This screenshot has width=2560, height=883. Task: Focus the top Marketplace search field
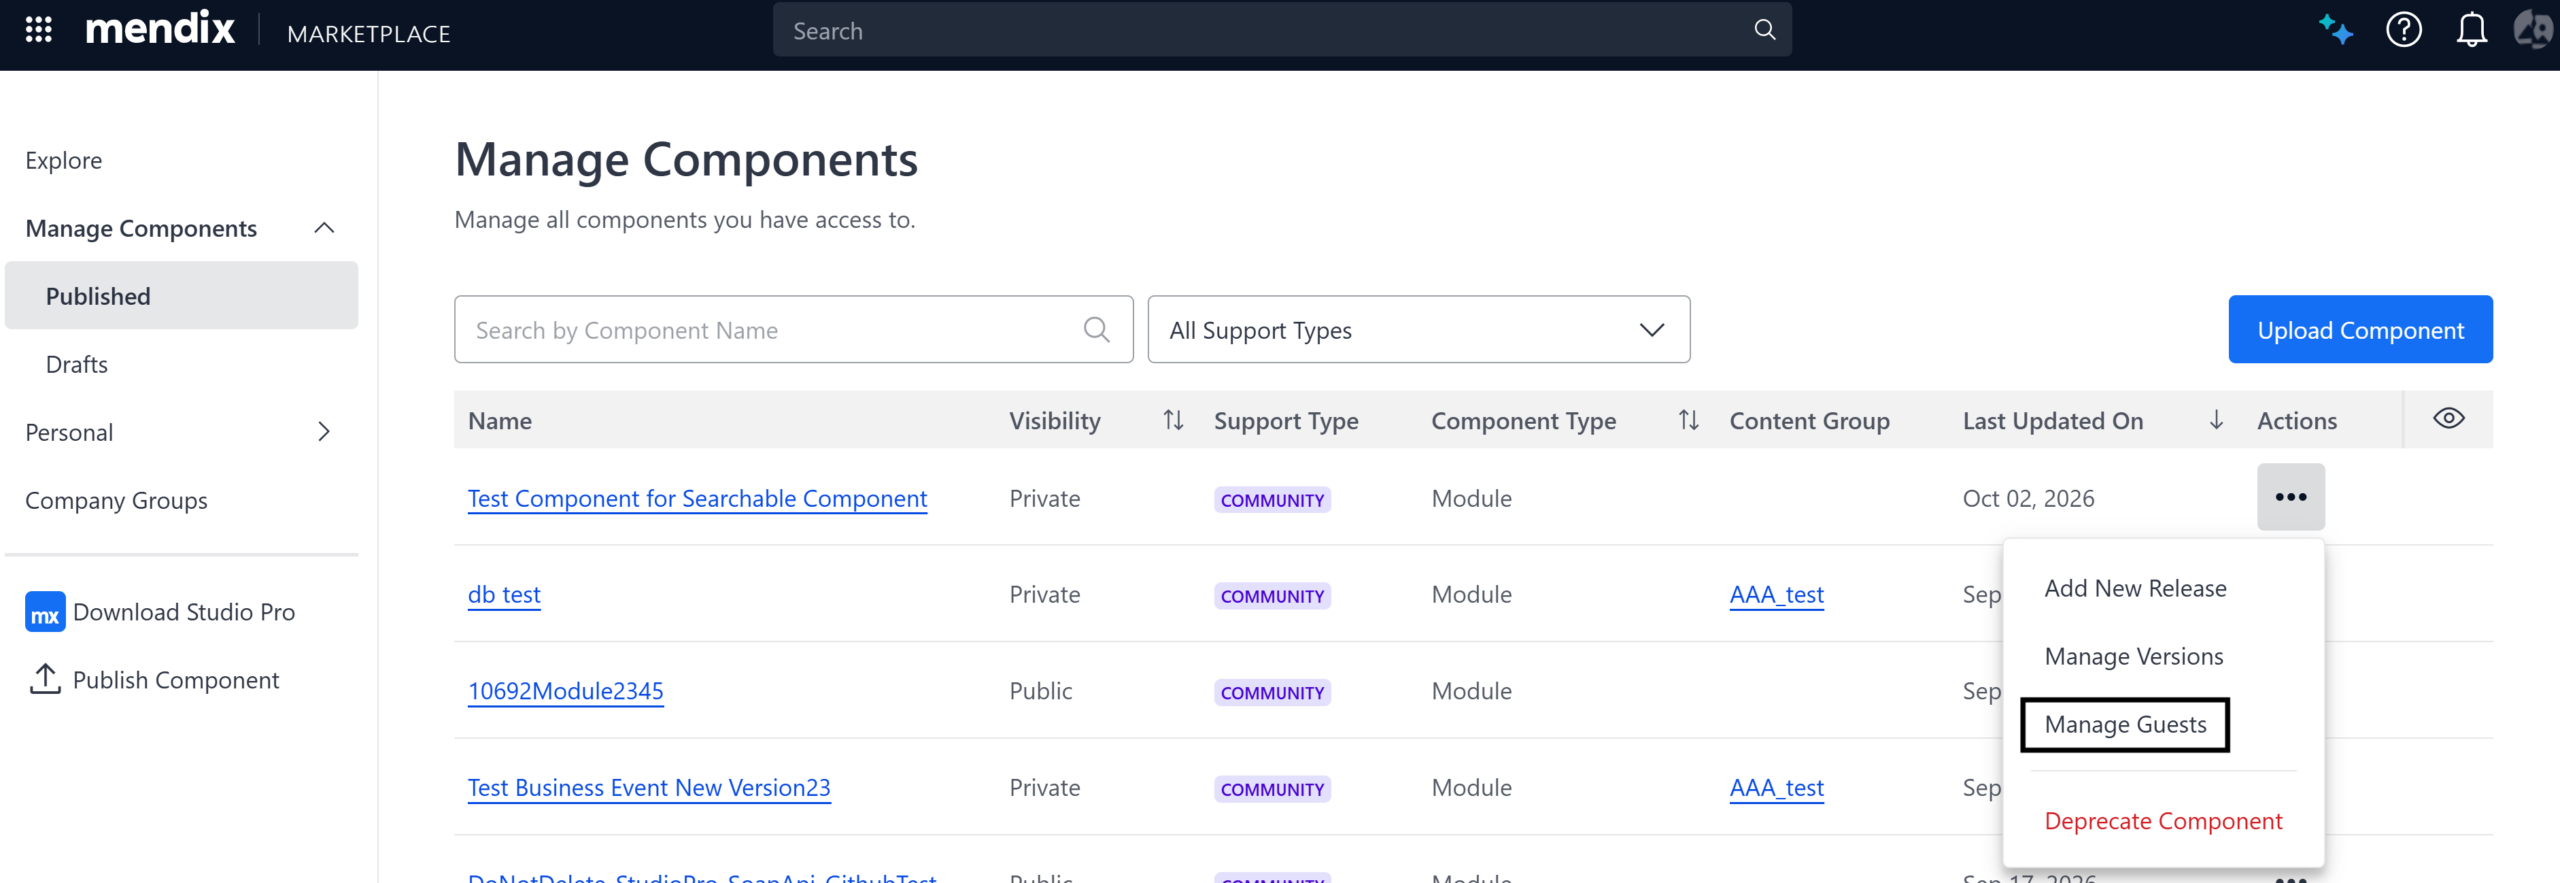pyautogui.click(x=1282, y=30)
